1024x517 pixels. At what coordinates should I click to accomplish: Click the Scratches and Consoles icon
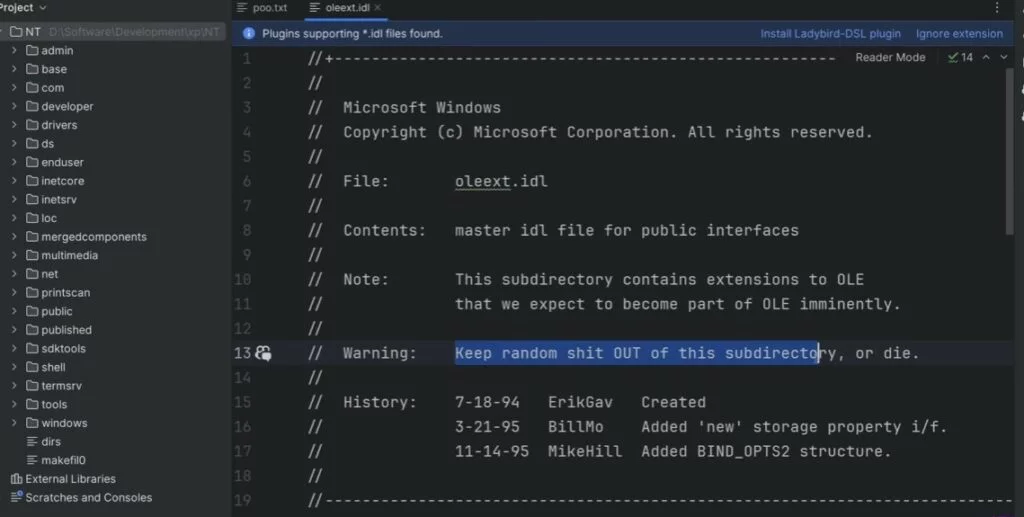coord(15,497)
